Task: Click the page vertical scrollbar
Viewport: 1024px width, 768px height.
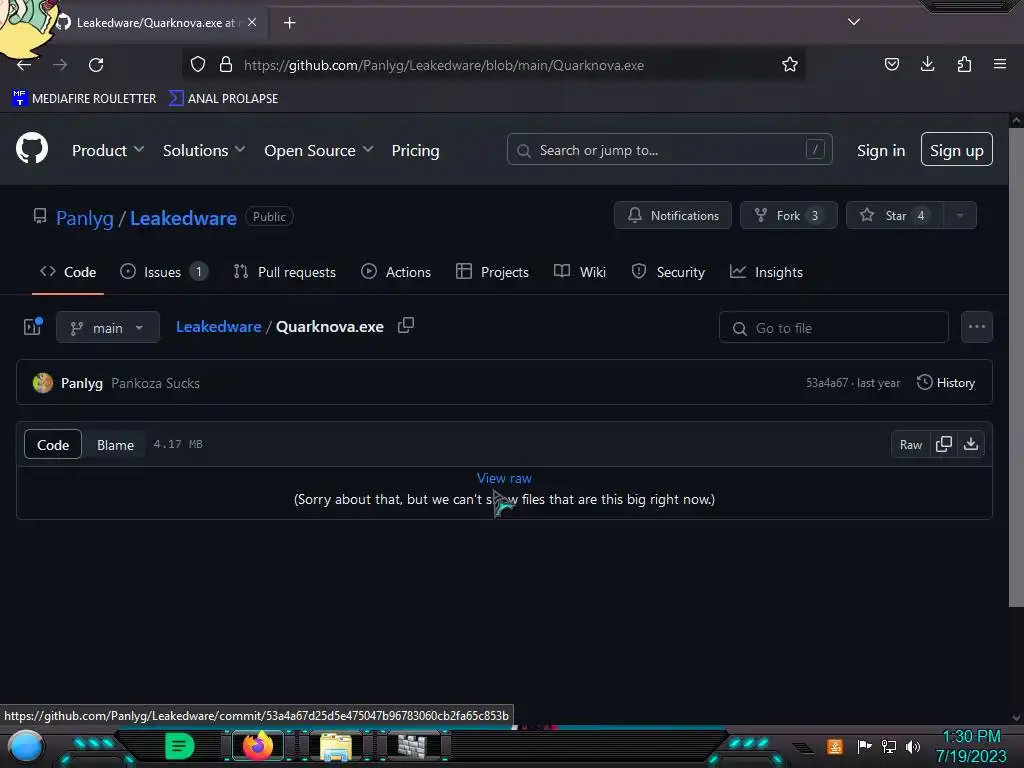Action: coord(1016,368)
